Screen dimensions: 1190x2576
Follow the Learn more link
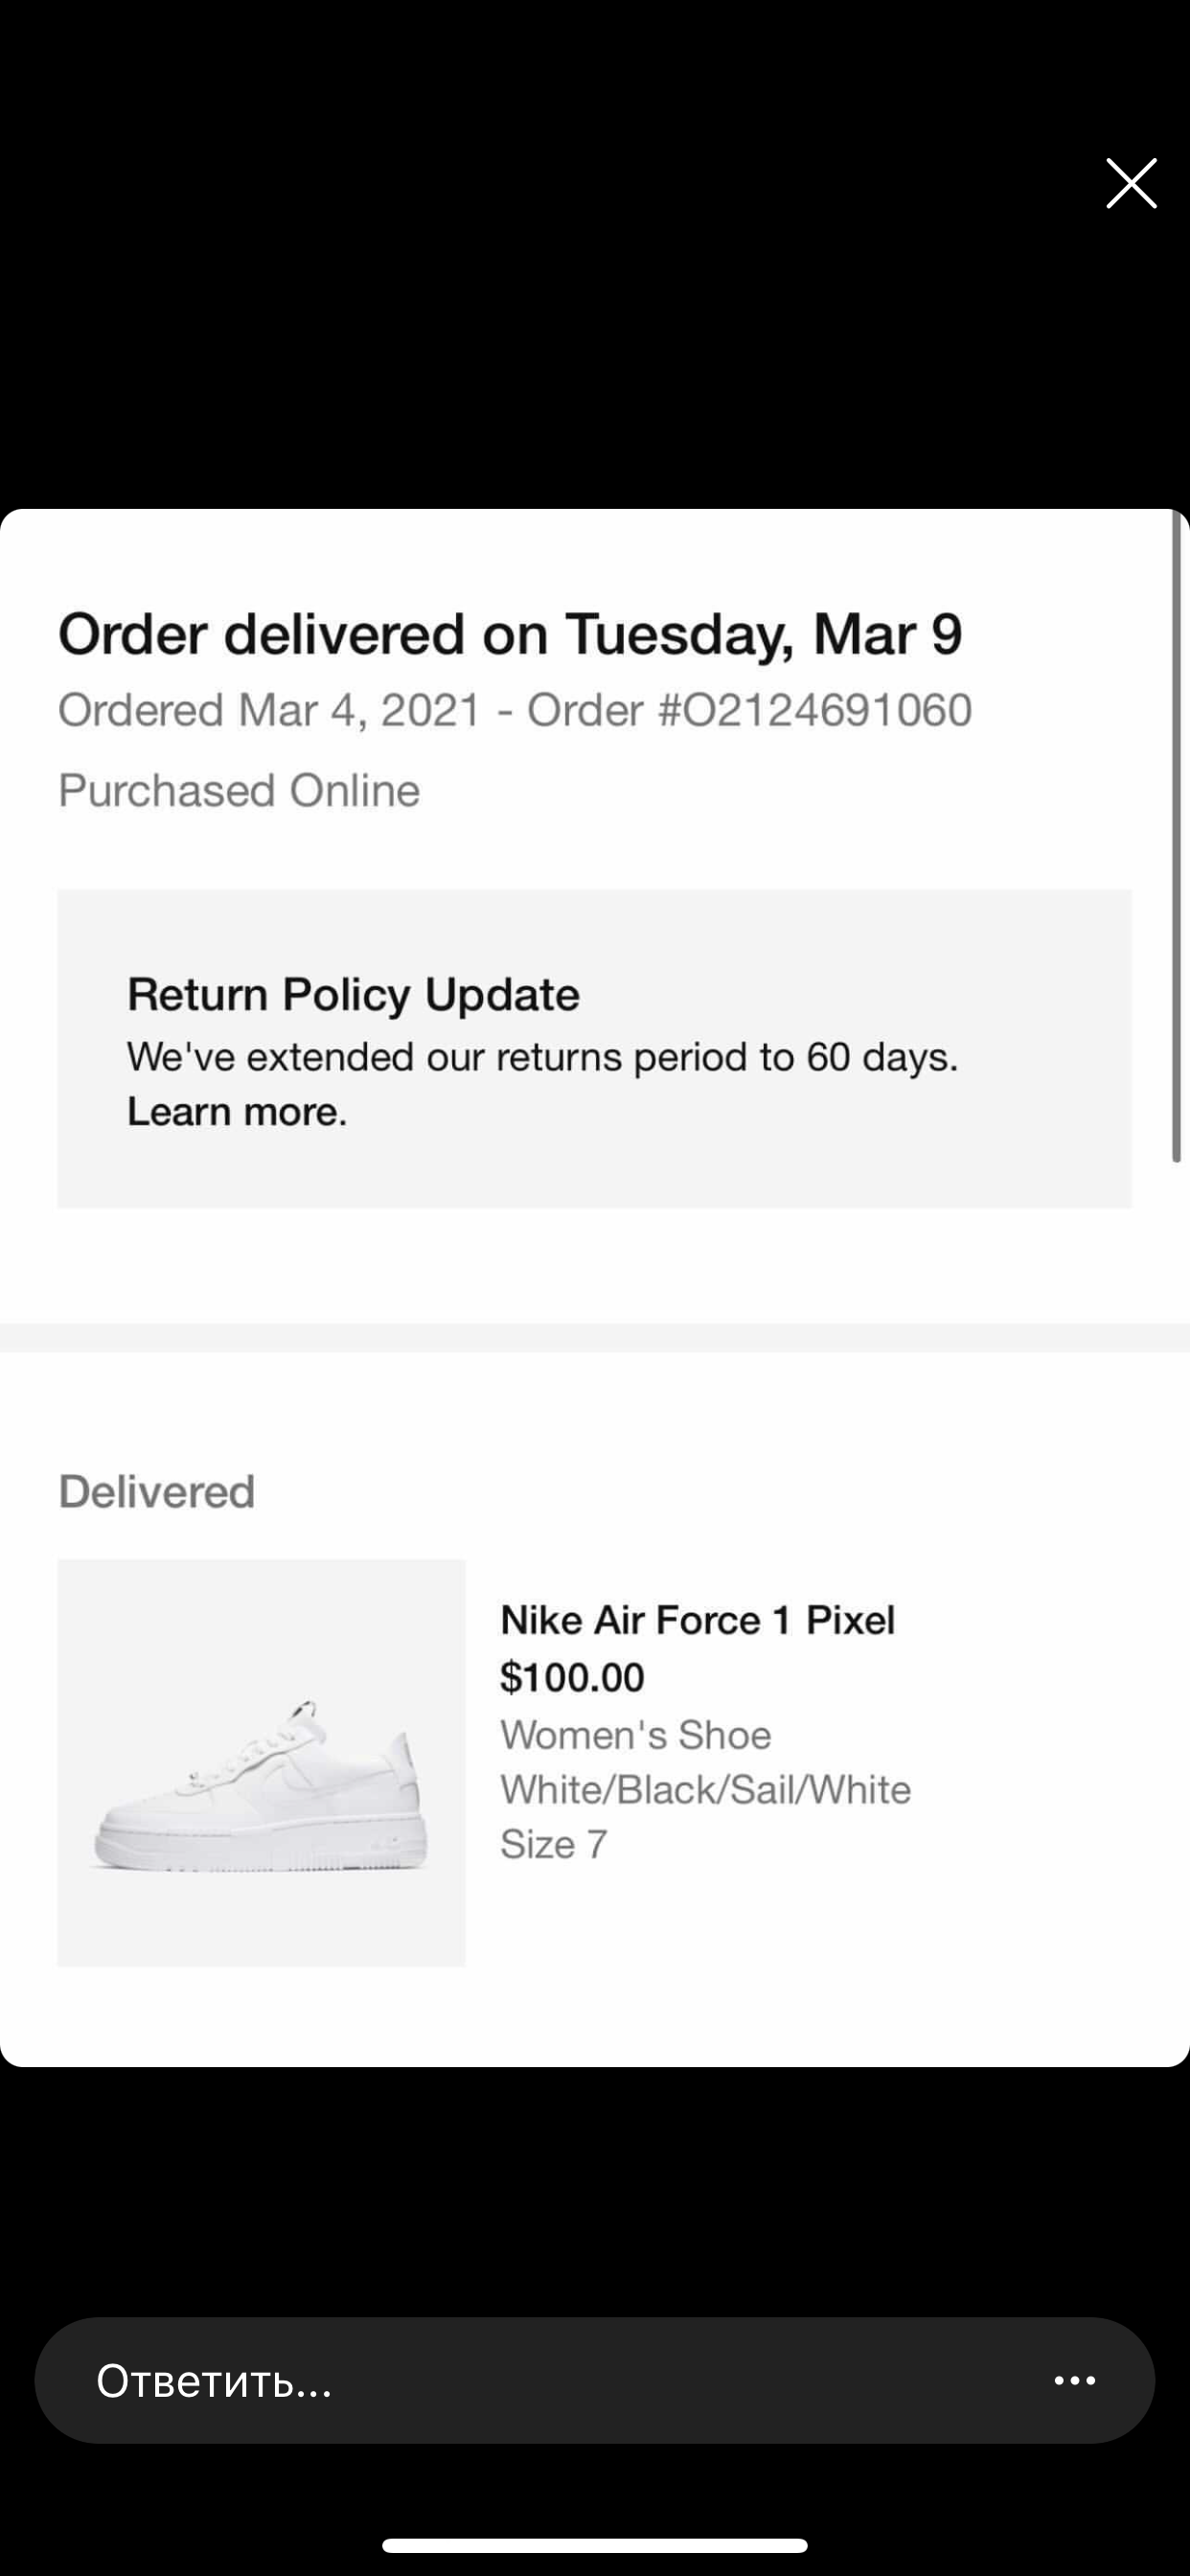tap(236, 1112)
